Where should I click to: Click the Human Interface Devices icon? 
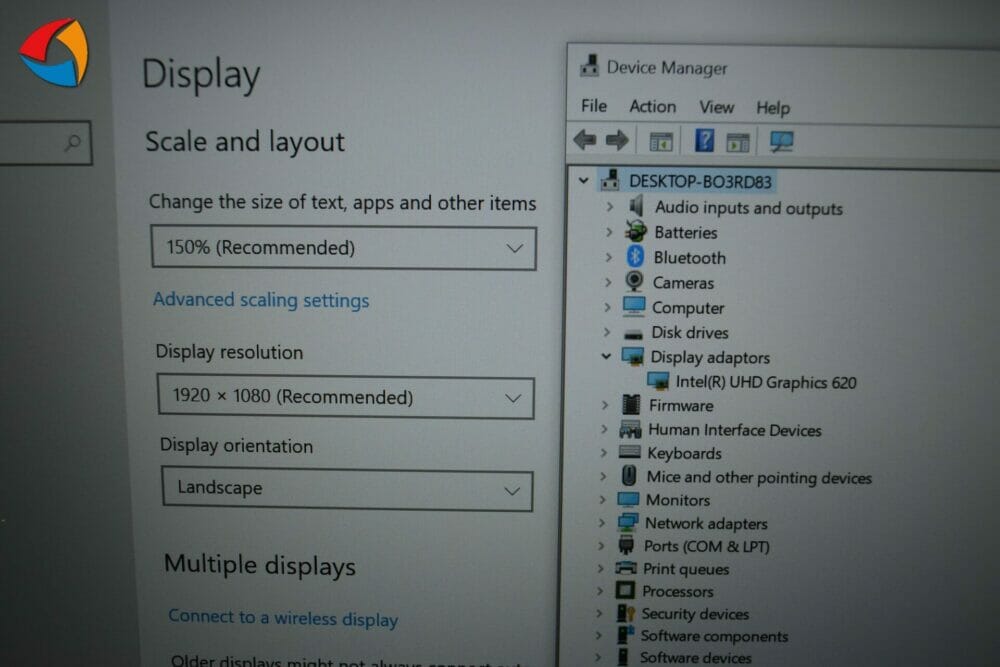point(630,429)
